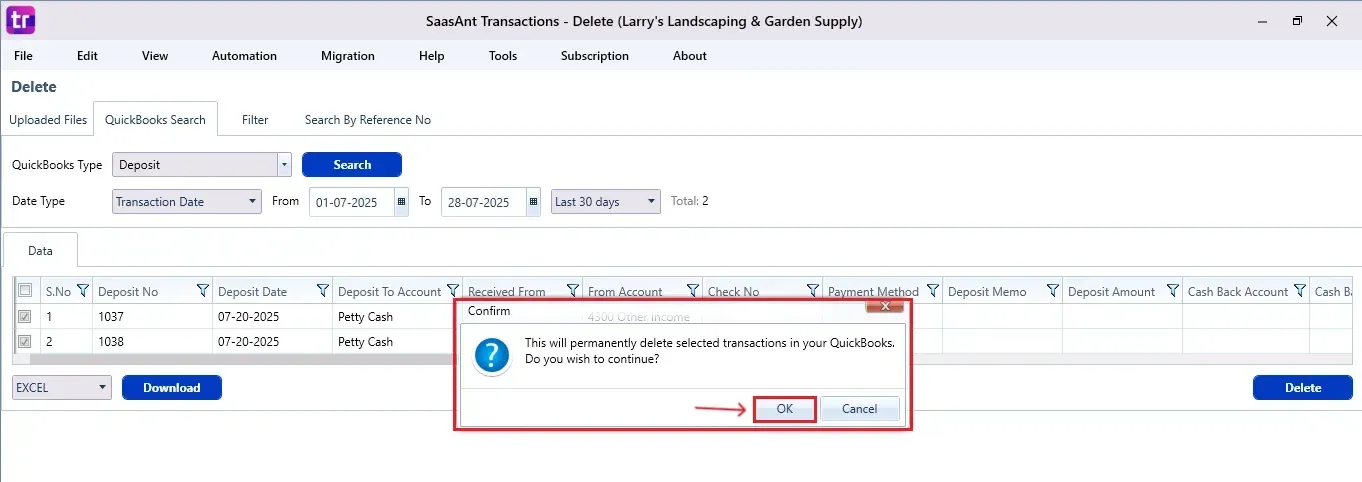This screenshot has height=482, width=1362.
Task: Select the QuickBooks Search tab
Action: 155,120
